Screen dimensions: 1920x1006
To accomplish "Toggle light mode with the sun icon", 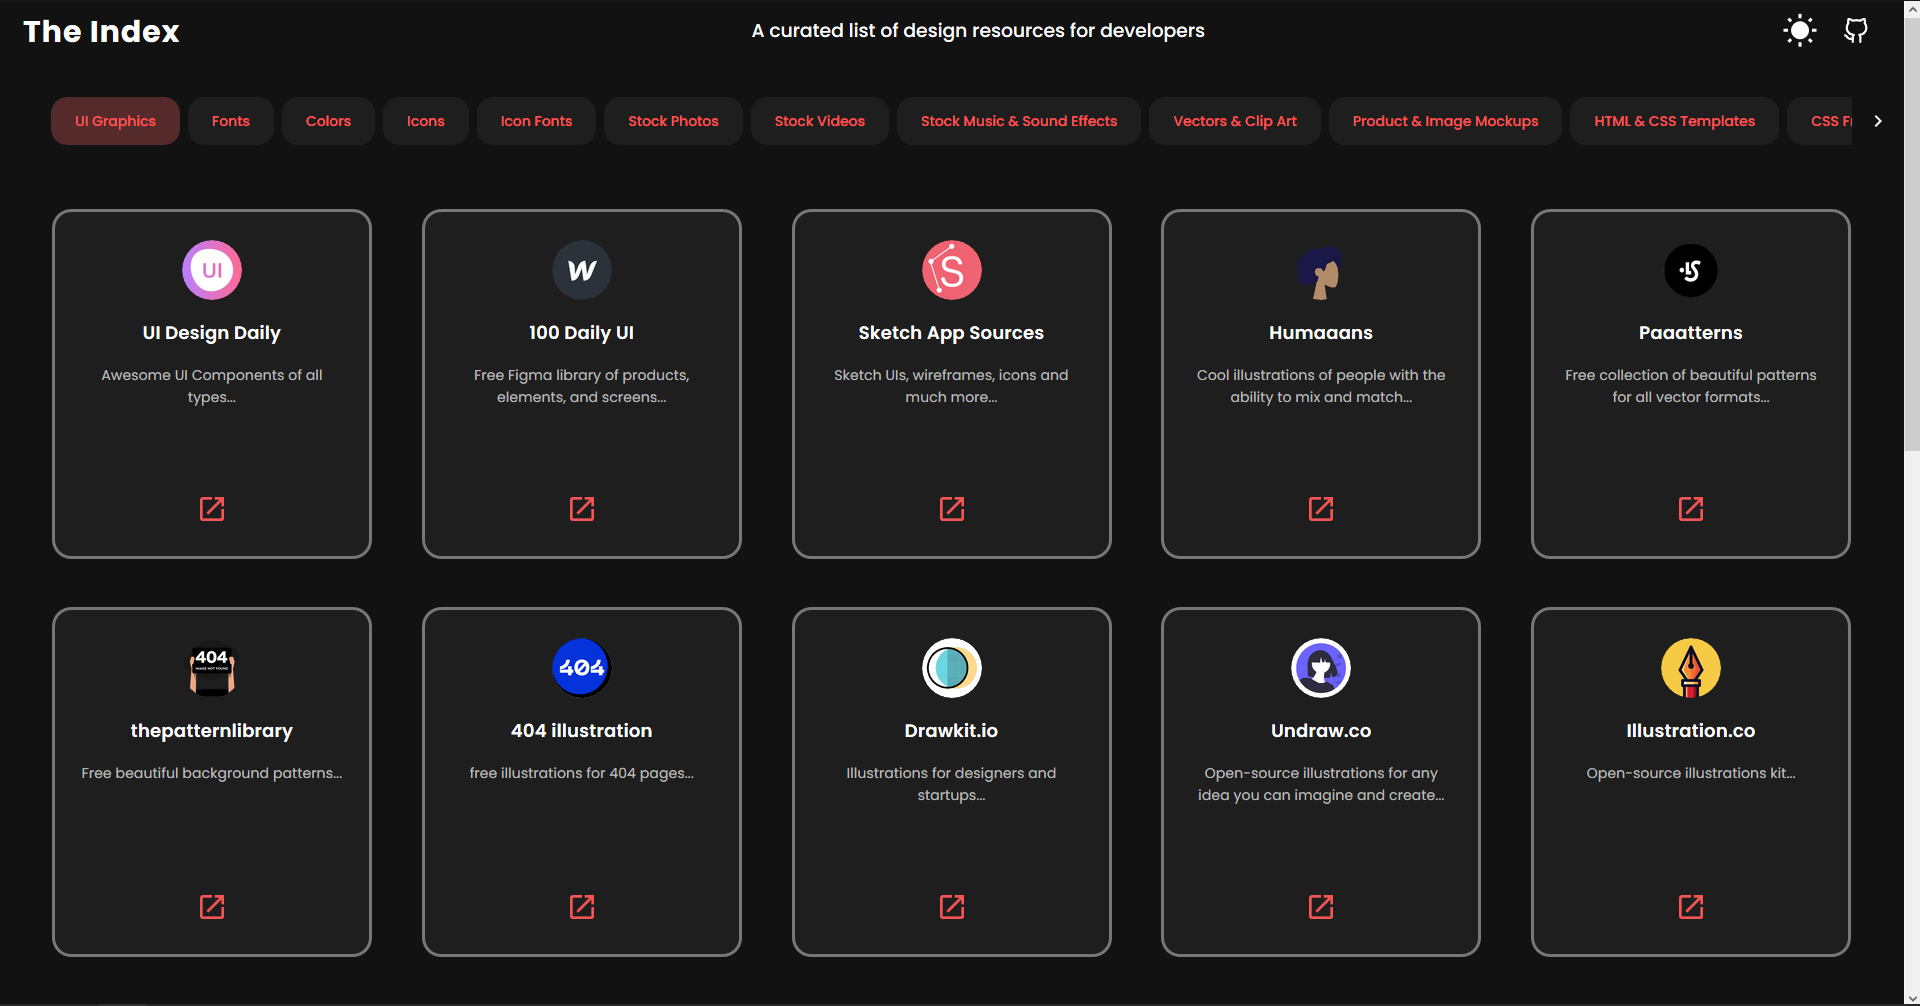I will point(1800,31).
